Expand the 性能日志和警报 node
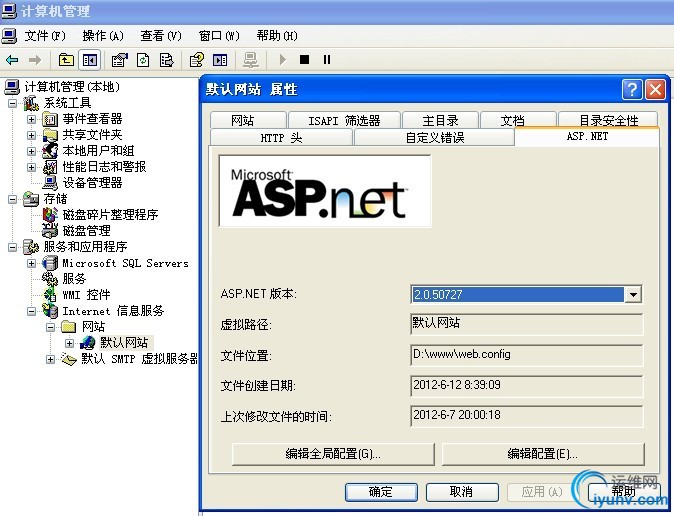Viewport: 674px width, 516px height. (31, 167)
